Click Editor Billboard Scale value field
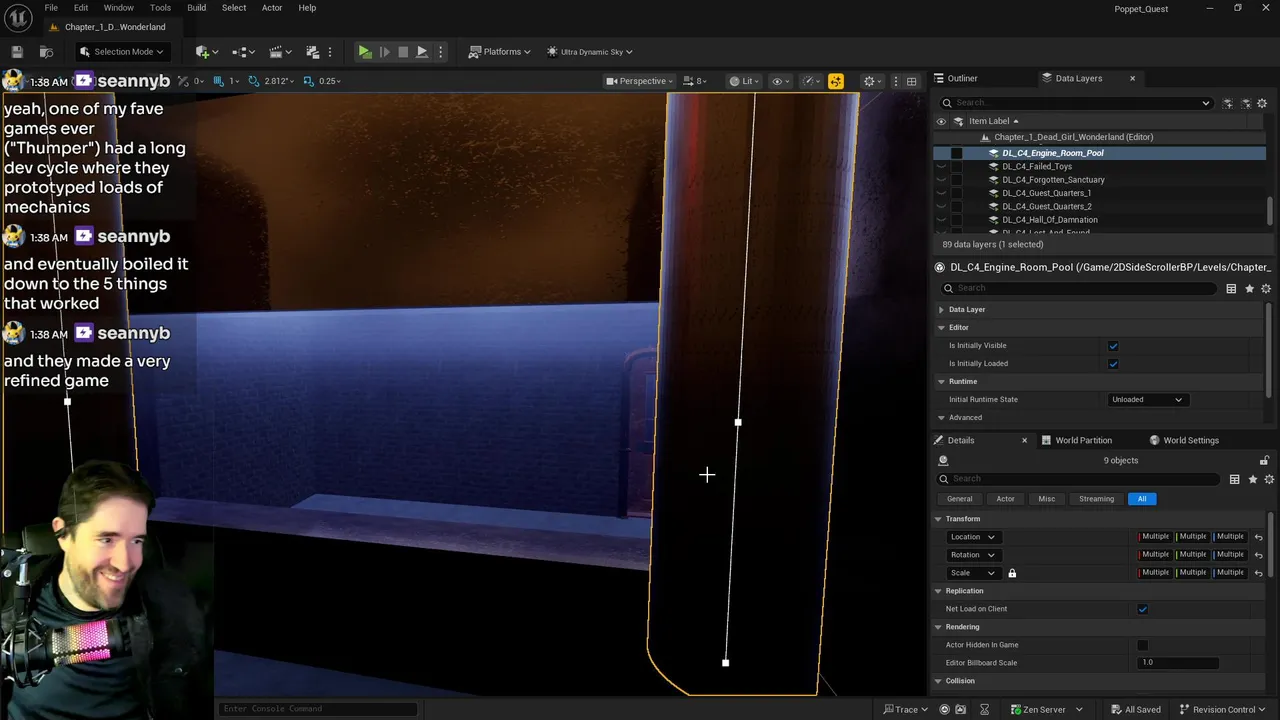Screen dimensions: 1280x720 (1178, 663)
